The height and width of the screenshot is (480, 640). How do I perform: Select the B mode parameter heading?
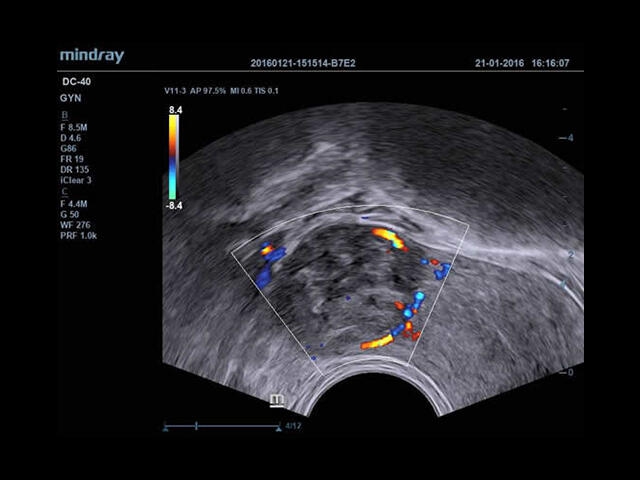65,116
